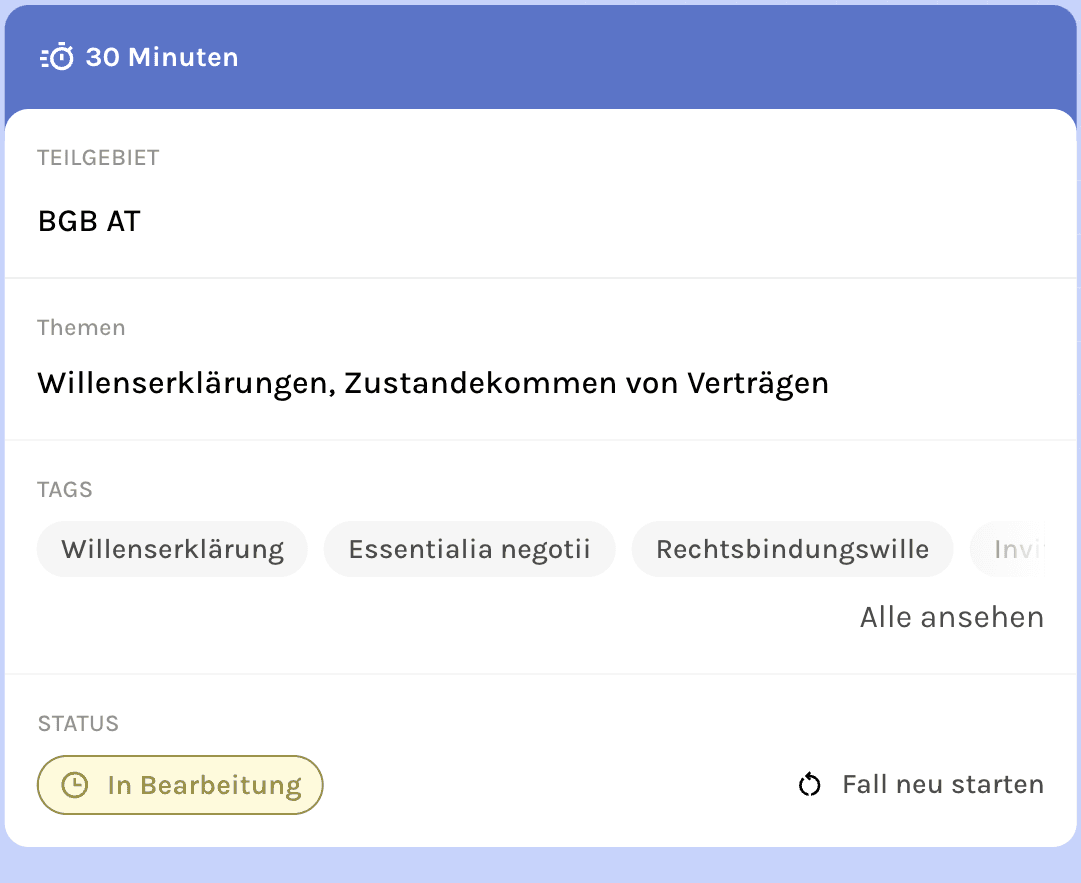Viewport: 1081px width, 883px height.
Task: Select the circular refresh icon beside Fall neu starten
Action: (x=809, y=784)
